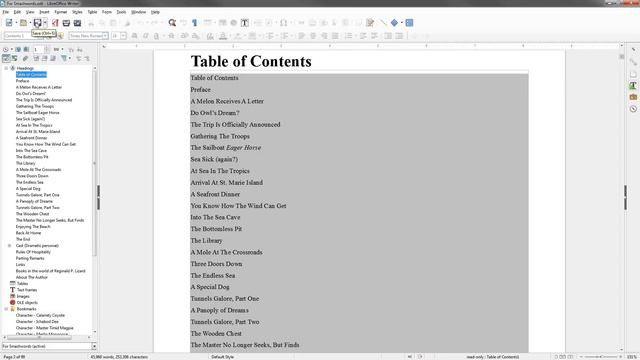Adjust the zoom slider in status bar
This screenshot has width=640, height=360.
pyautogui.click(x=601, y=357)
